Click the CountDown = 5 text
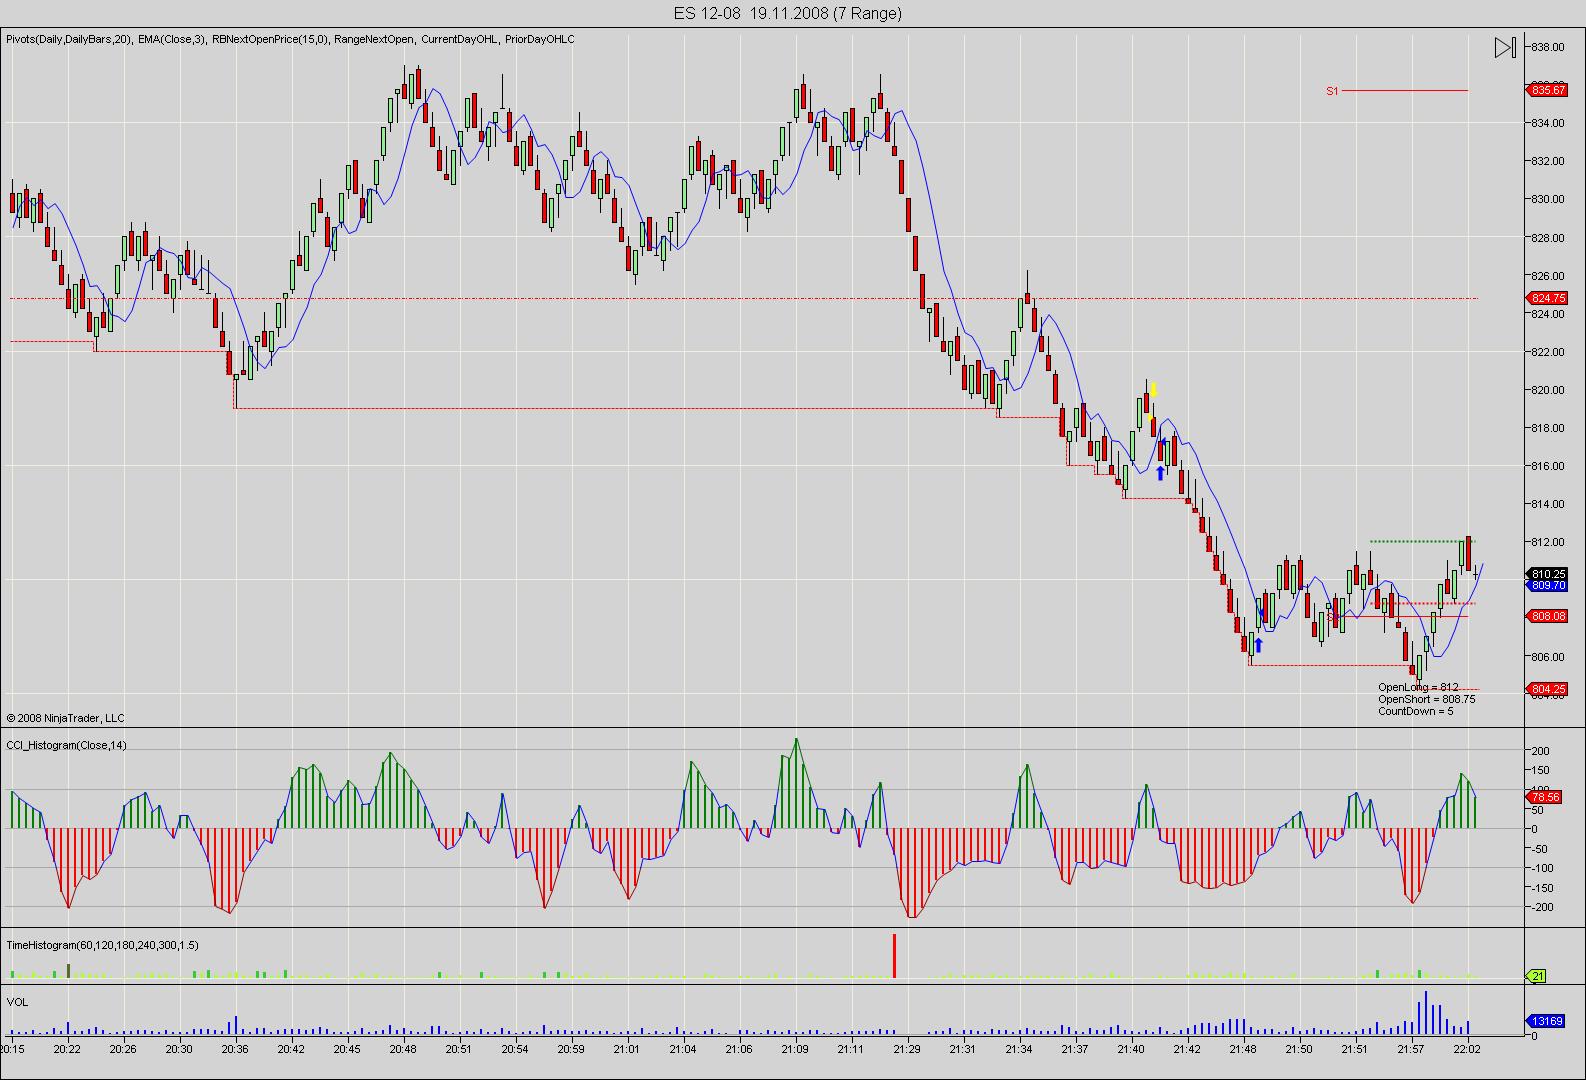The image size is (1586, 1080). 1416,711
